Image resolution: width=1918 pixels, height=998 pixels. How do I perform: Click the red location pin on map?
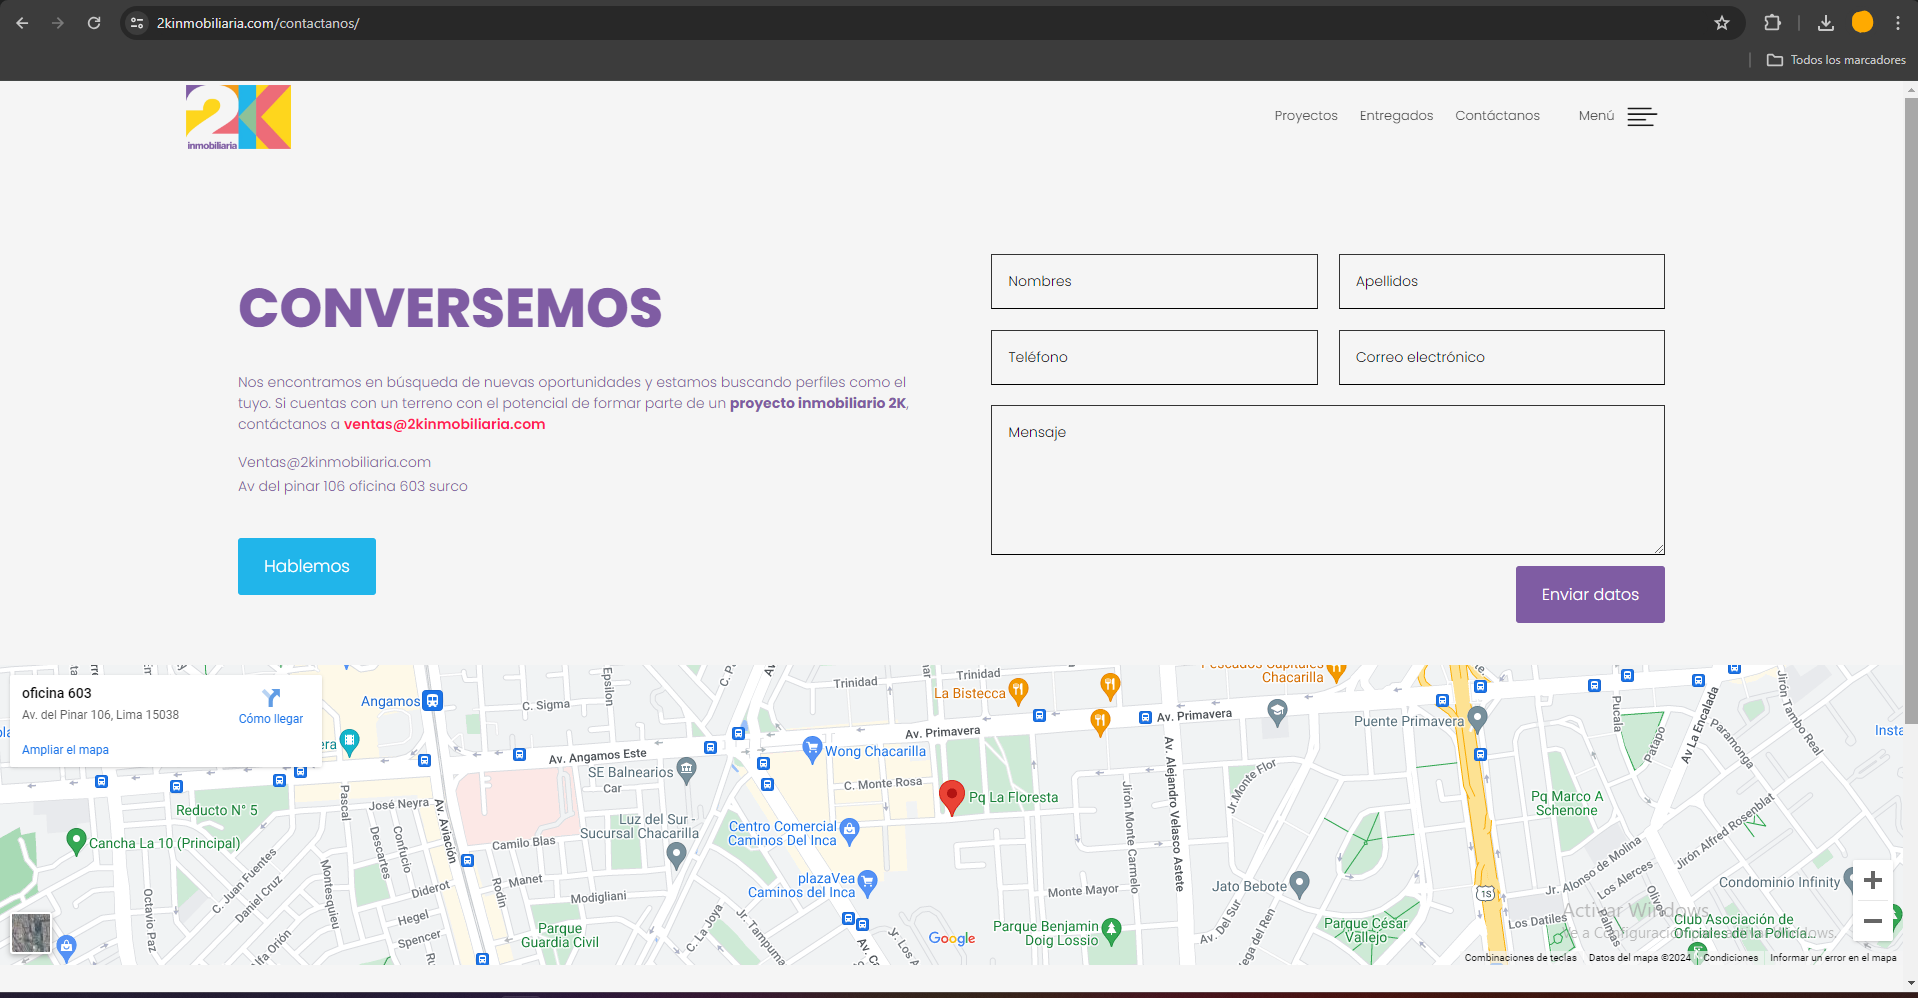tap(952, 797)
